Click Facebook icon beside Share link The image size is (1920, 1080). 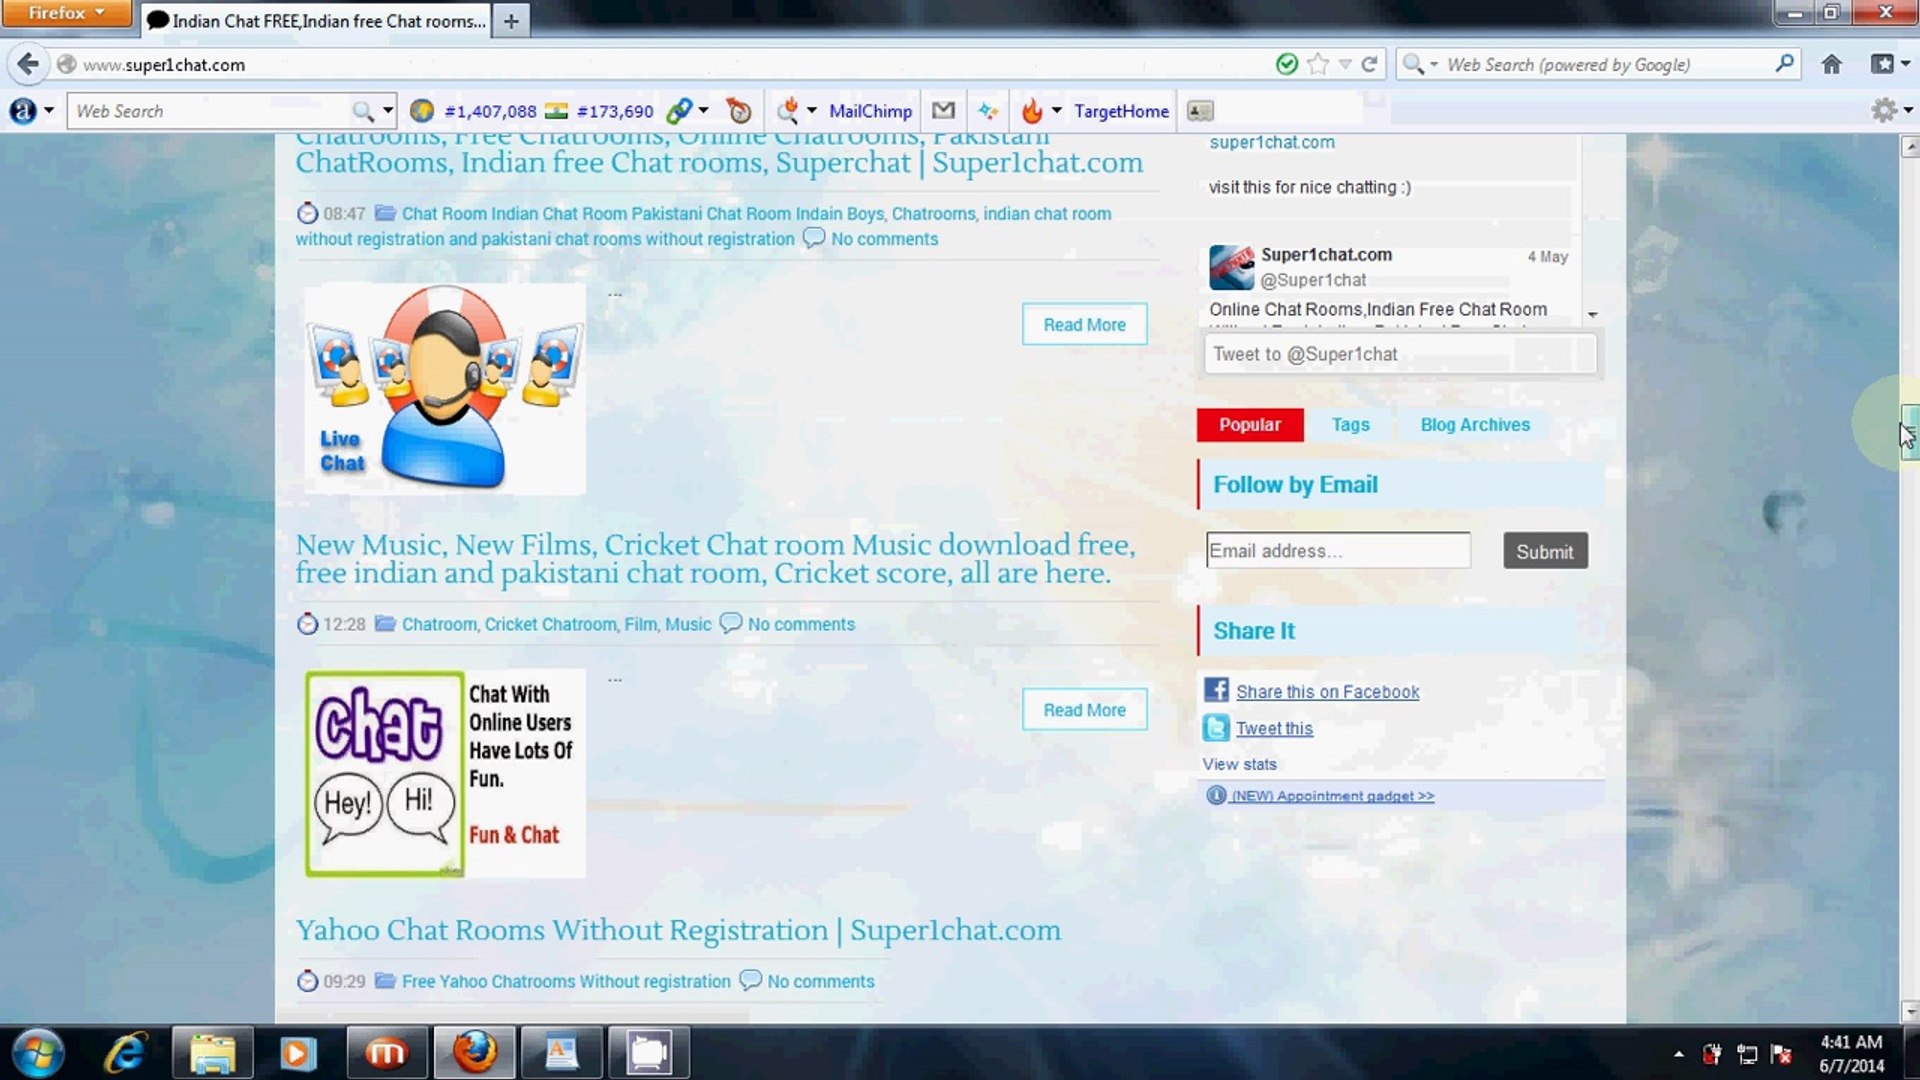click(1216, 690)
